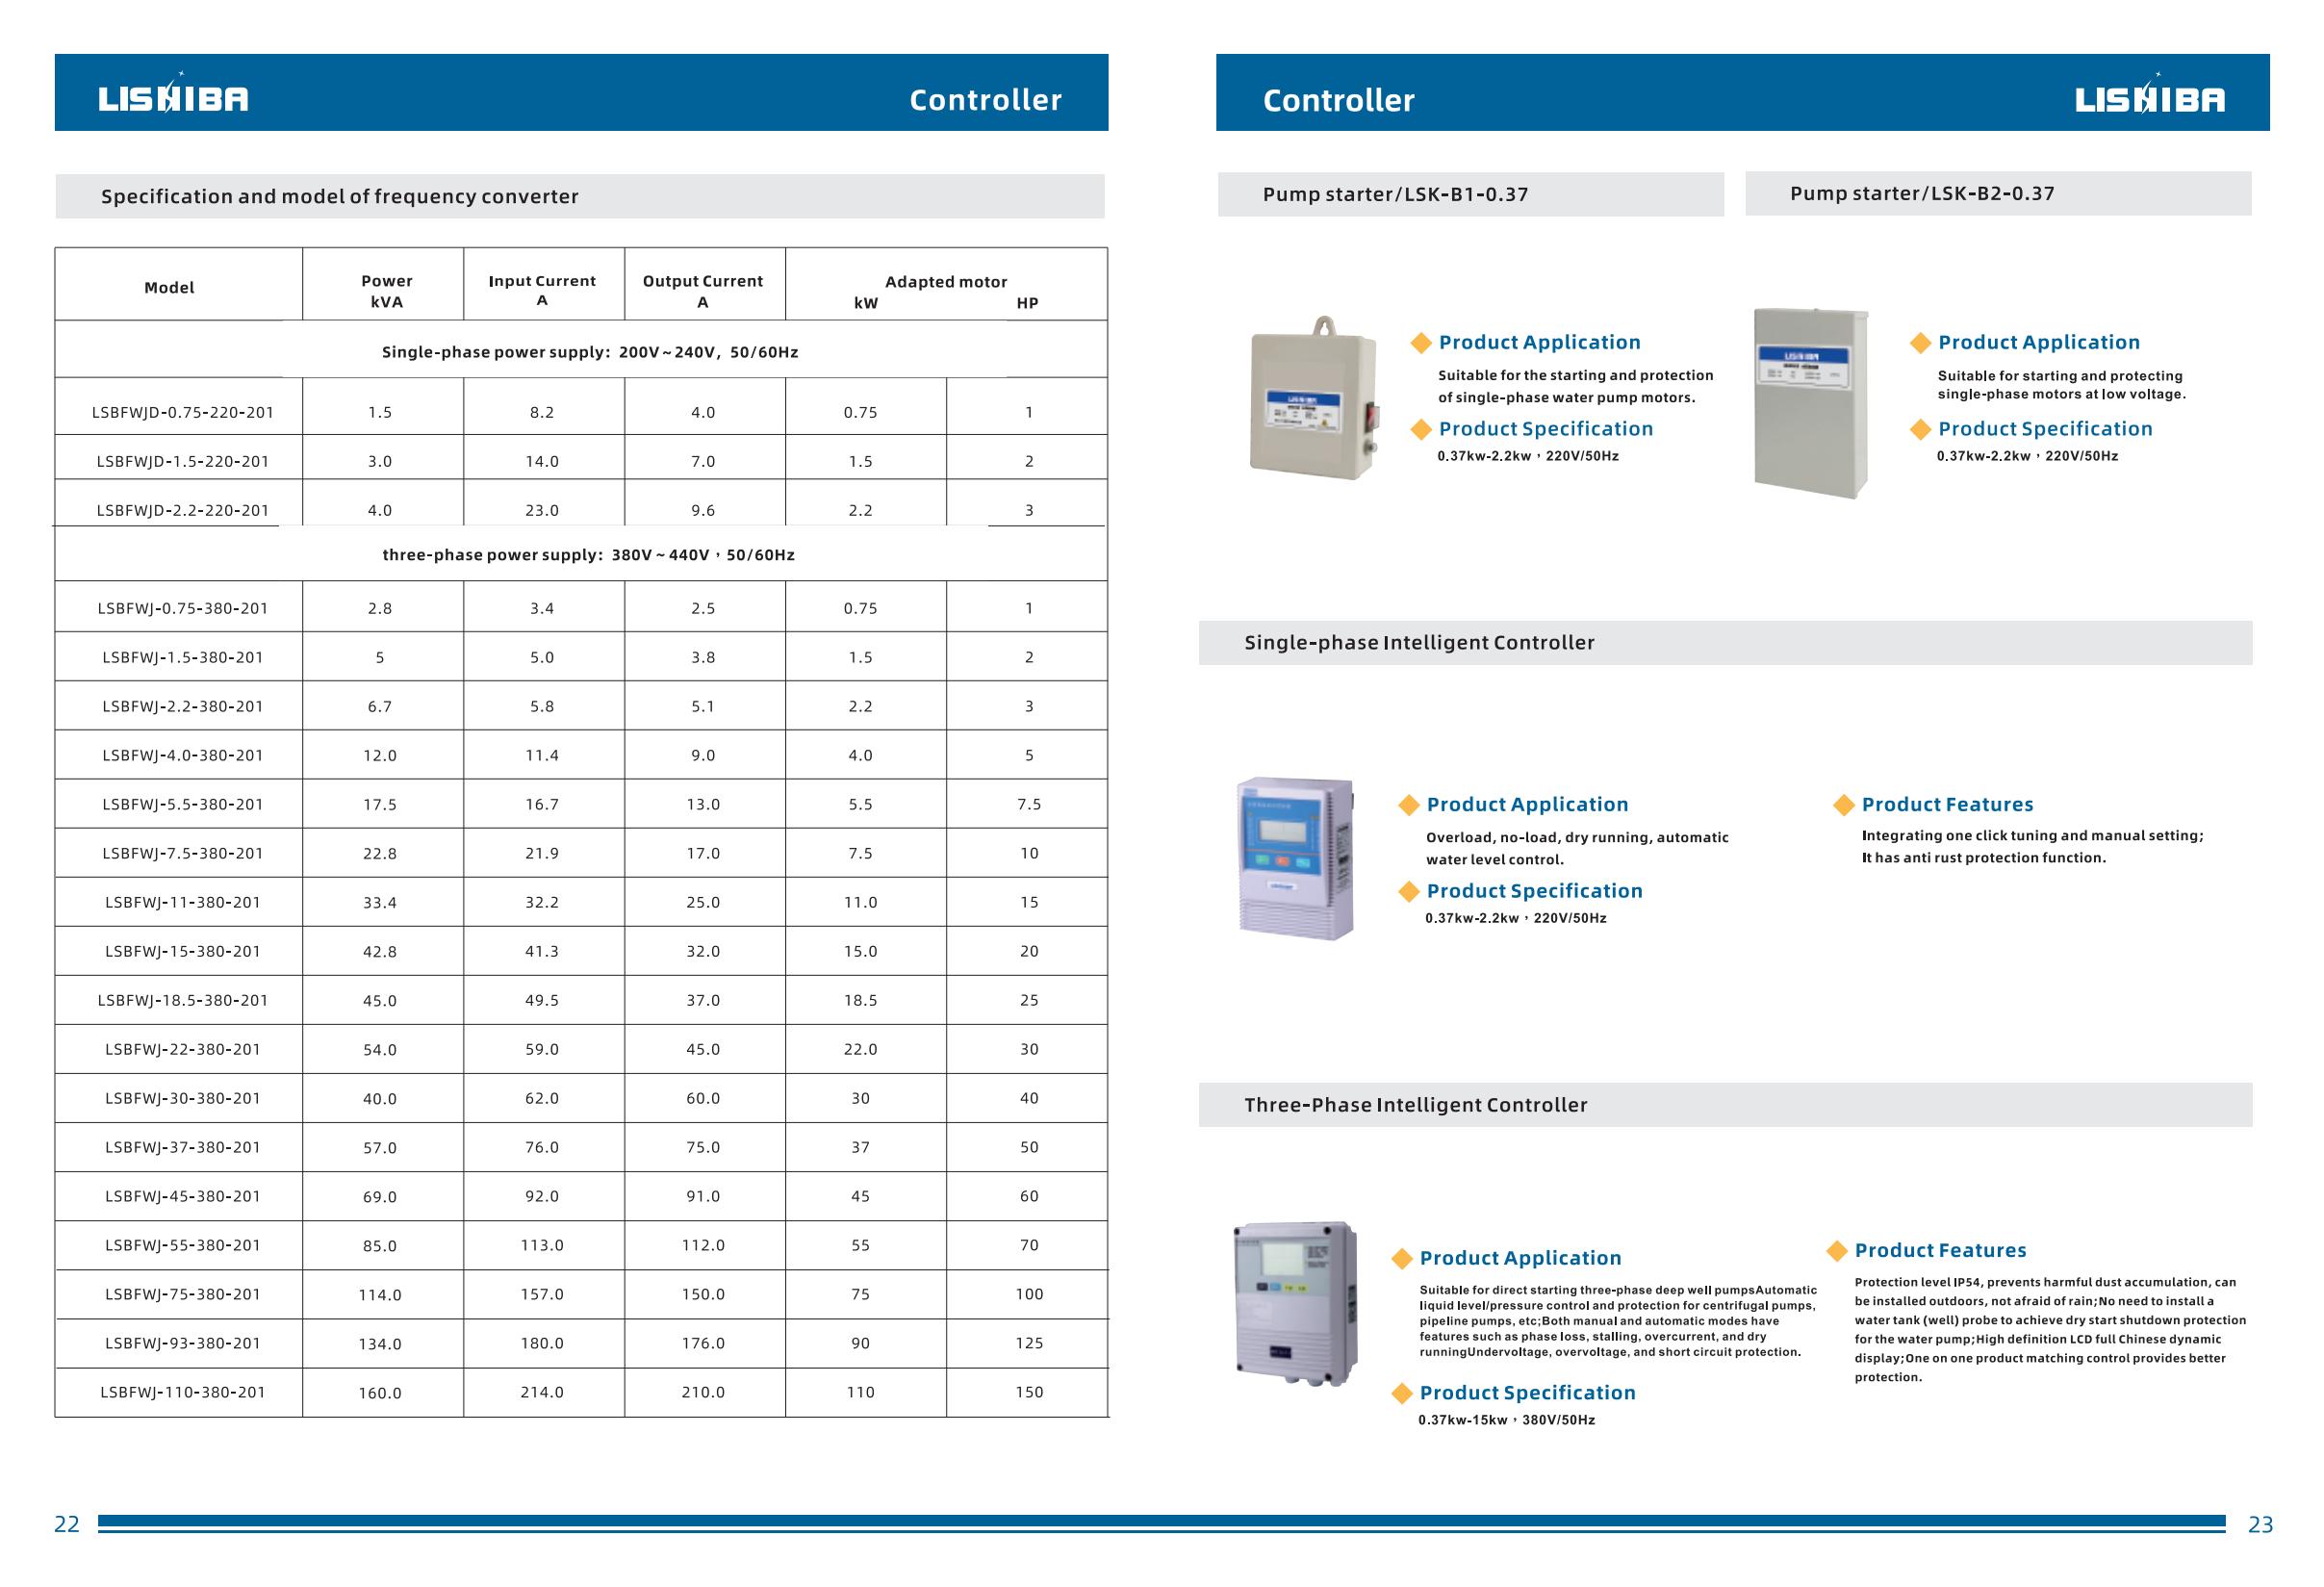This screenshot has width=2324, height=1587.
Task: Click diamond icon next to three-phase Product Features
Action: click(x=1836, y=1250)
